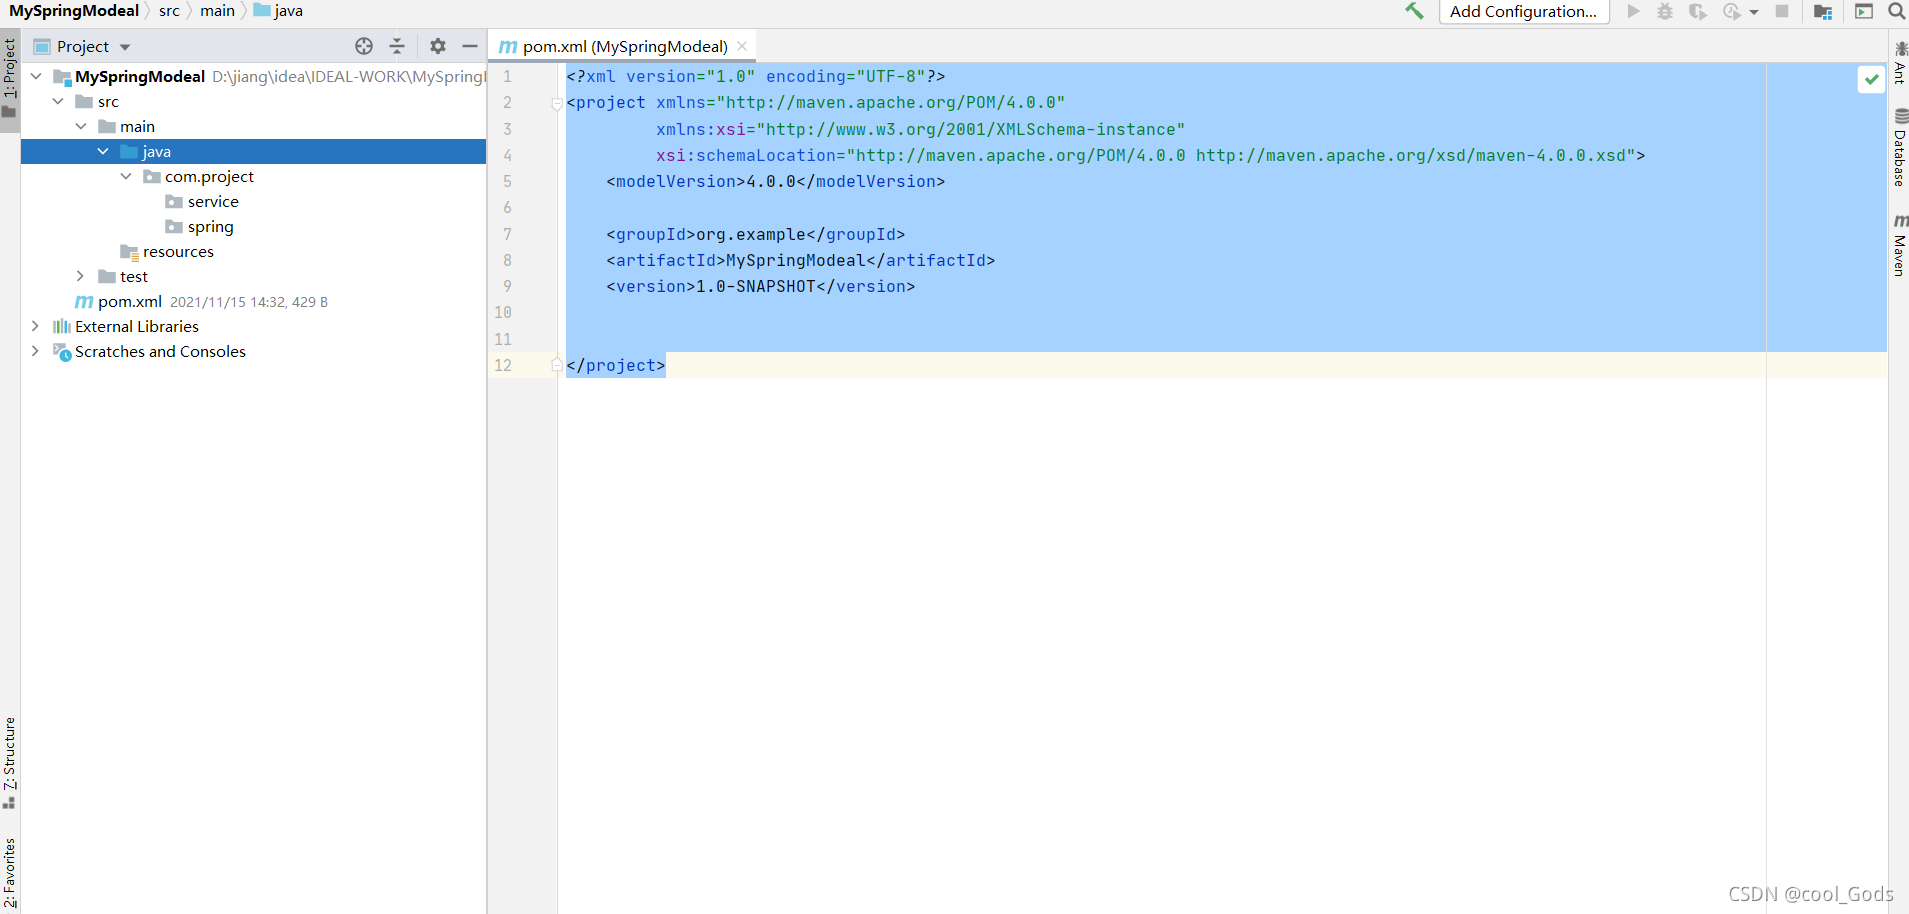Open the 2: Favorites side tab
The height and width of the screenshot is (914, 1909).
tap(10, 871)
